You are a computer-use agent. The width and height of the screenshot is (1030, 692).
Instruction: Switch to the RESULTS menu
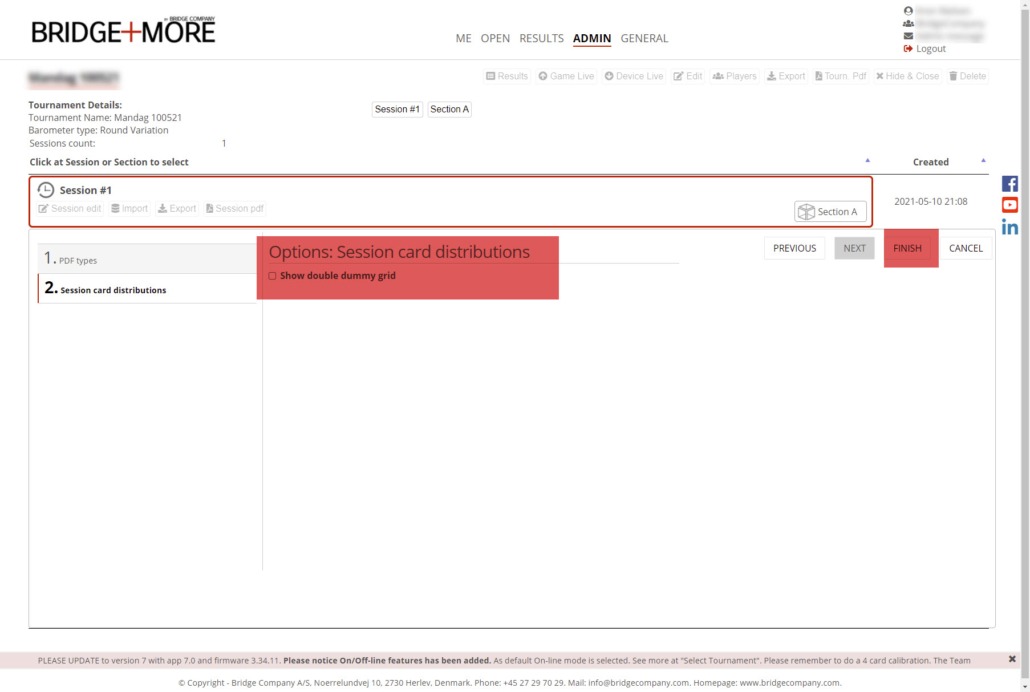pyautogui.click(x=541, y=39)
